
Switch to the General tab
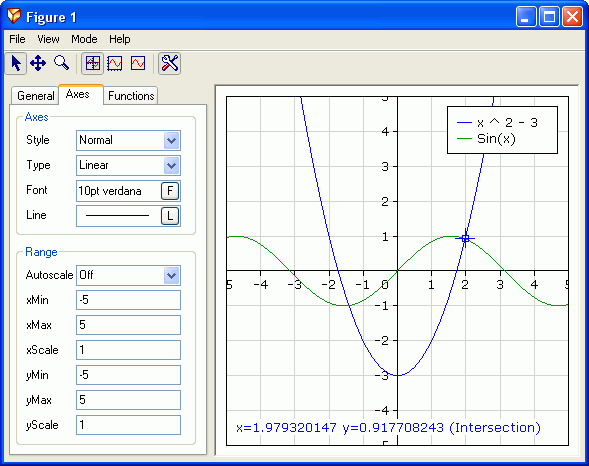click(36, 96)
